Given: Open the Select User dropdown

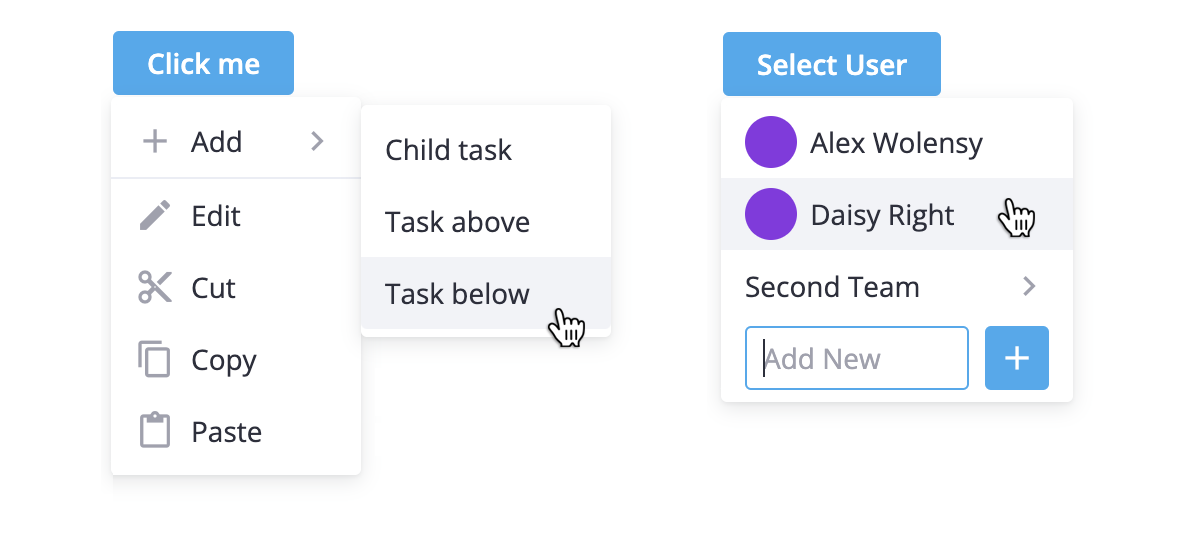Looking at the screenshot, I should (x=832, y=64).
